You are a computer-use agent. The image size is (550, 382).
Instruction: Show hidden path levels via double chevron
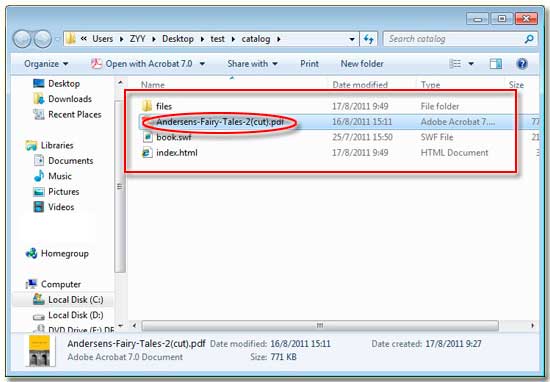coord(83,39)
